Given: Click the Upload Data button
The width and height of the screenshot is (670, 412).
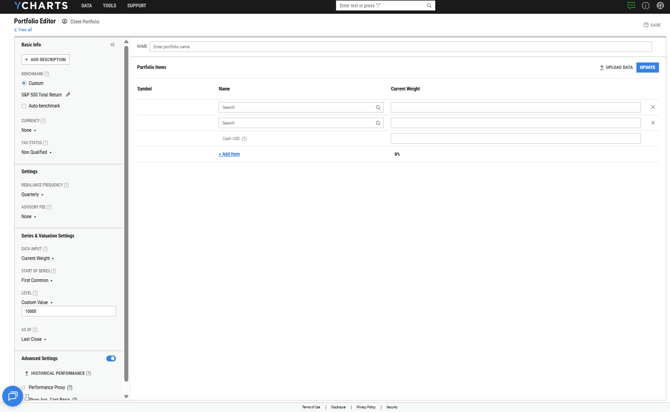Looking at the screenshot, I should point(616,68).
